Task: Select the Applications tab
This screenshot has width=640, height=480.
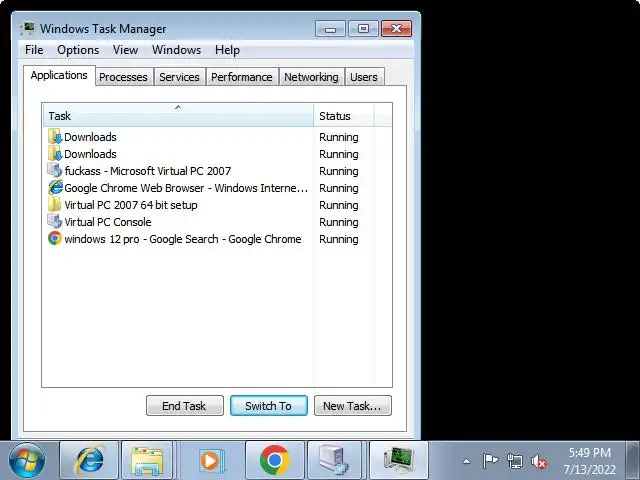Action: click(x=59, y=76)
